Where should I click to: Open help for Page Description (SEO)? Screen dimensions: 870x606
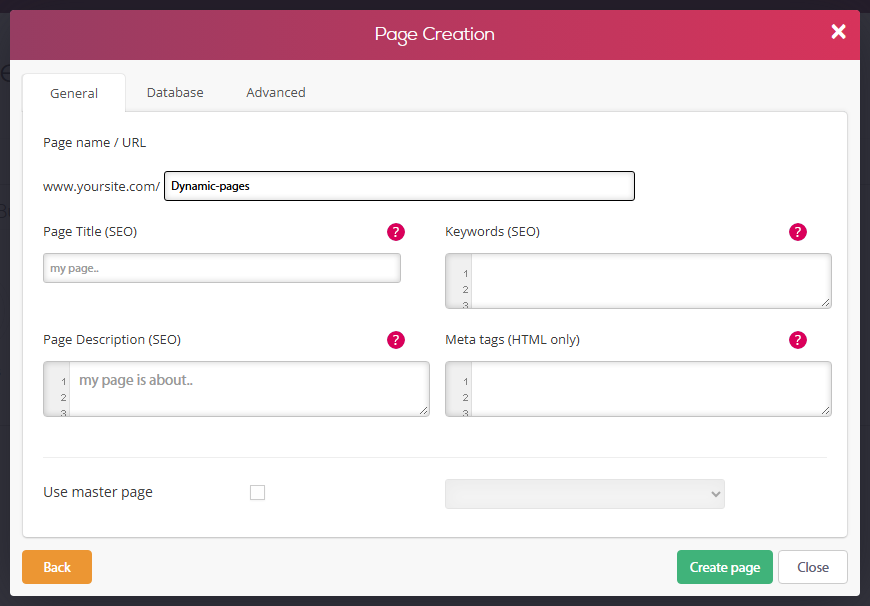pos(396,340)
